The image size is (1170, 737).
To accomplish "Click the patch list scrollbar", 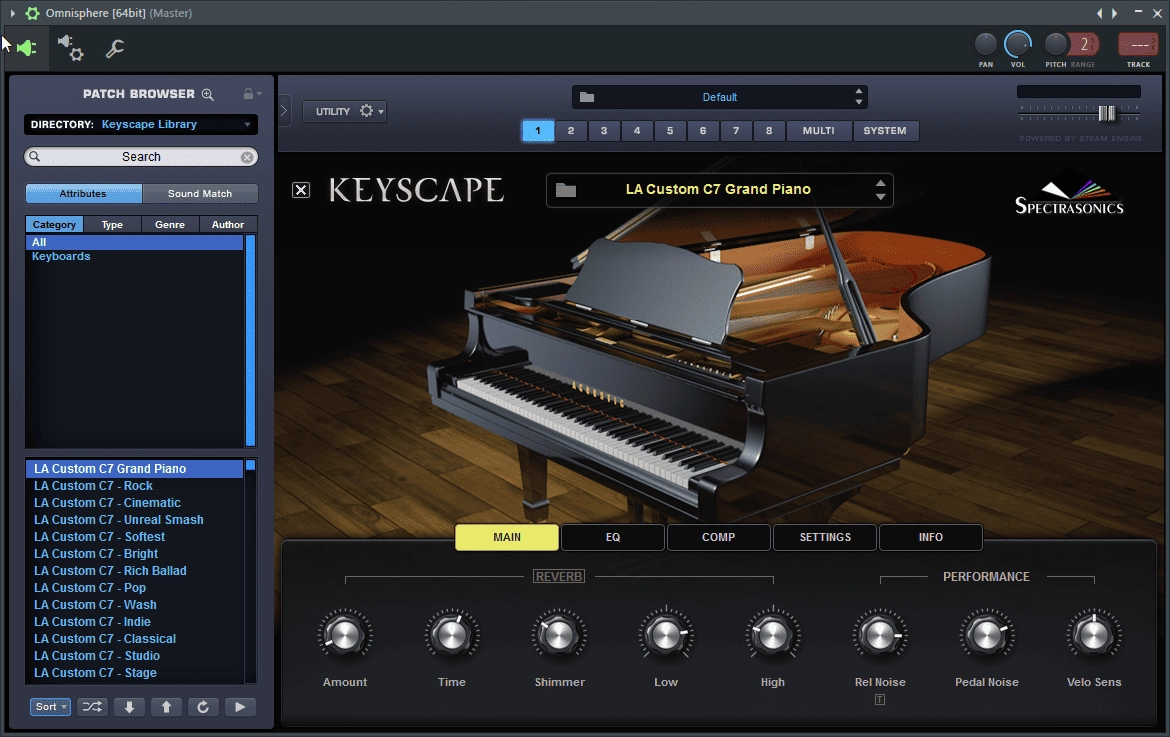I will 251,571.
